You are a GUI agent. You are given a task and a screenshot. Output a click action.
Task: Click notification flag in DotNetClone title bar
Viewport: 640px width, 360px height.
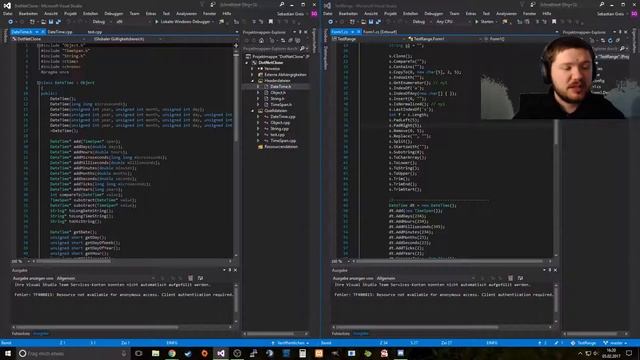pyautogui.click(x=202, y=4)
